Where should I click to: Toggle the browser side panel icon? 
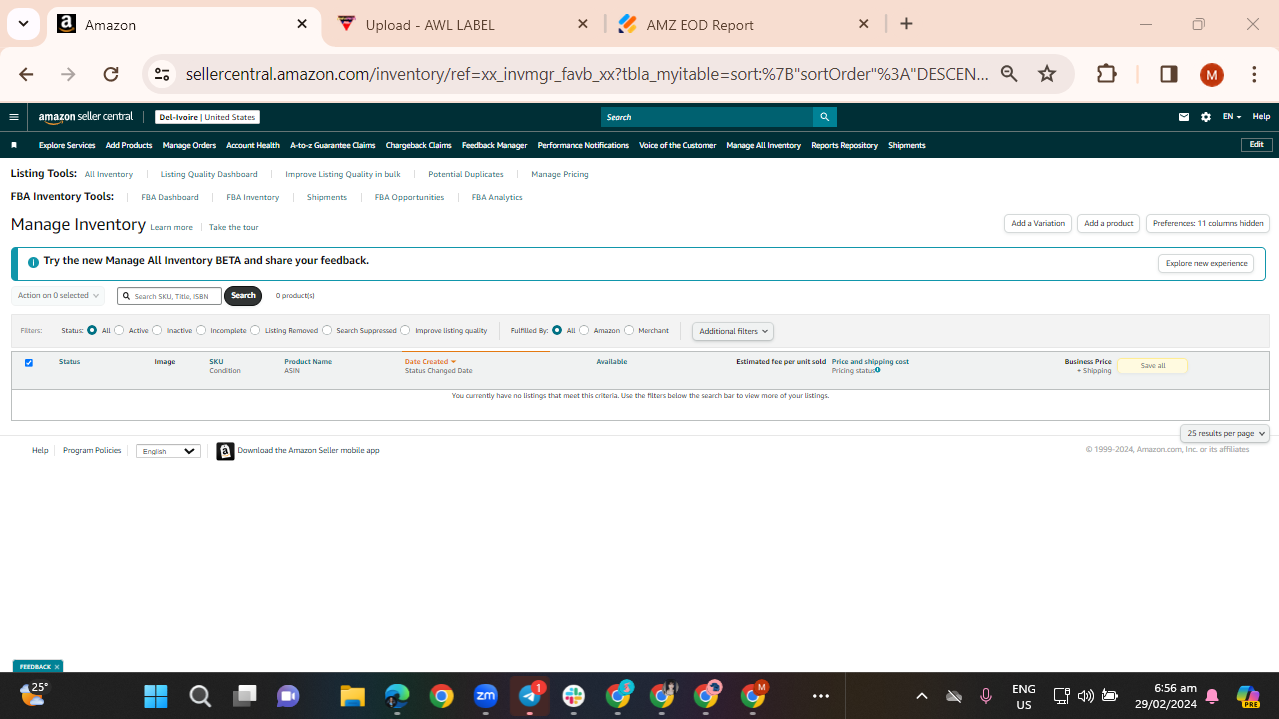(x=1168, y=74)
